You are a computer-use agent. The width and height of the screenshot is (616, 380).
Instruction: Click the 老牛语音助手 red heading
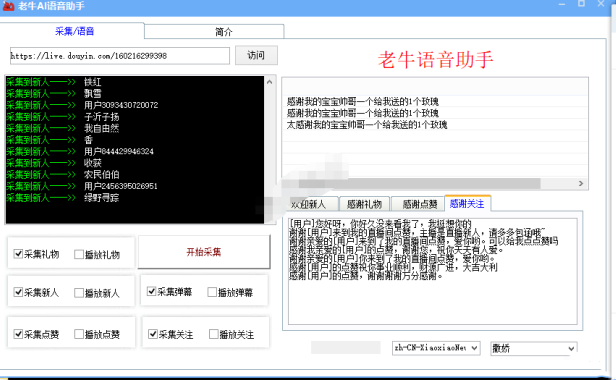point(435,60)
